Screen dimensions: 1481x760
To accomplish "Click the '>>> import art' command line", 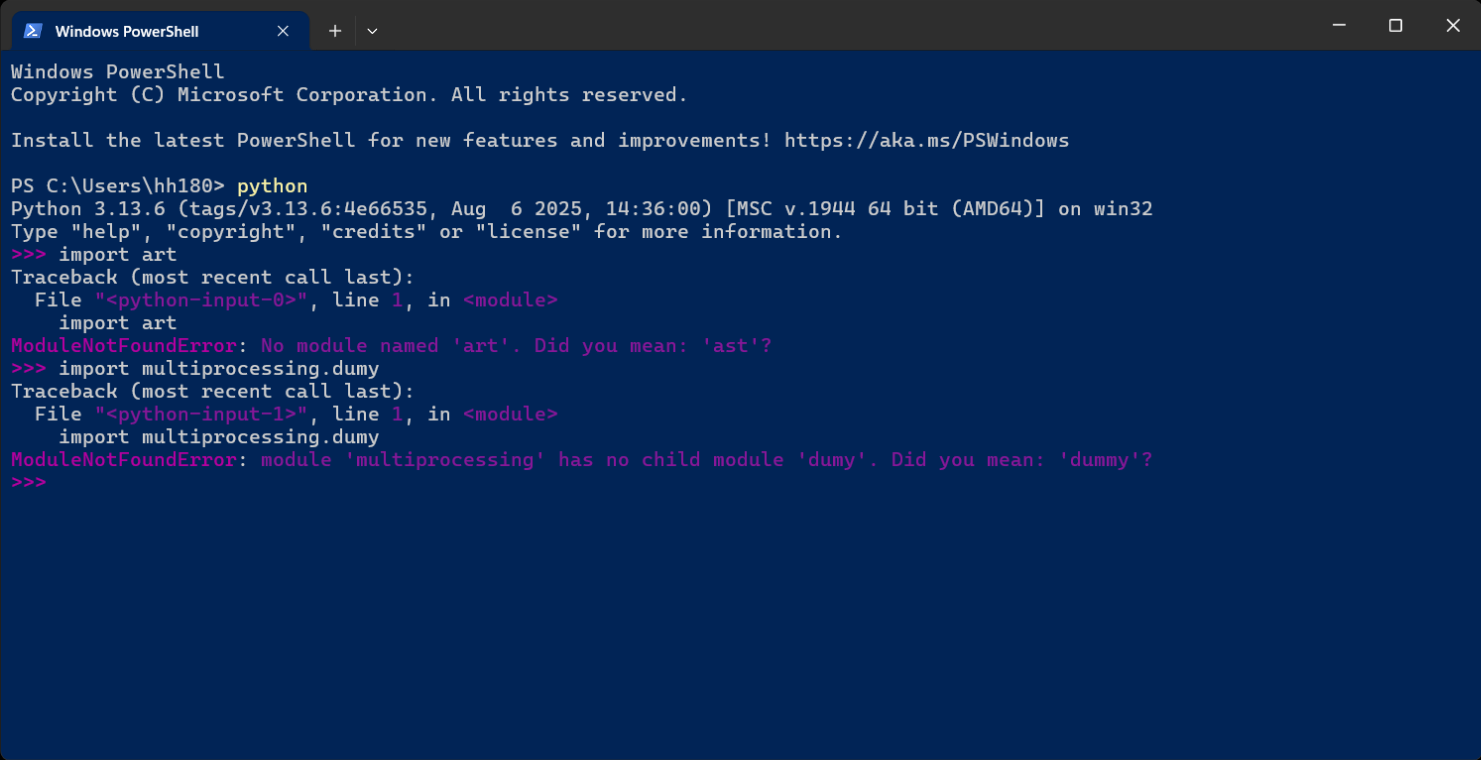I will [x=94, y=254].
